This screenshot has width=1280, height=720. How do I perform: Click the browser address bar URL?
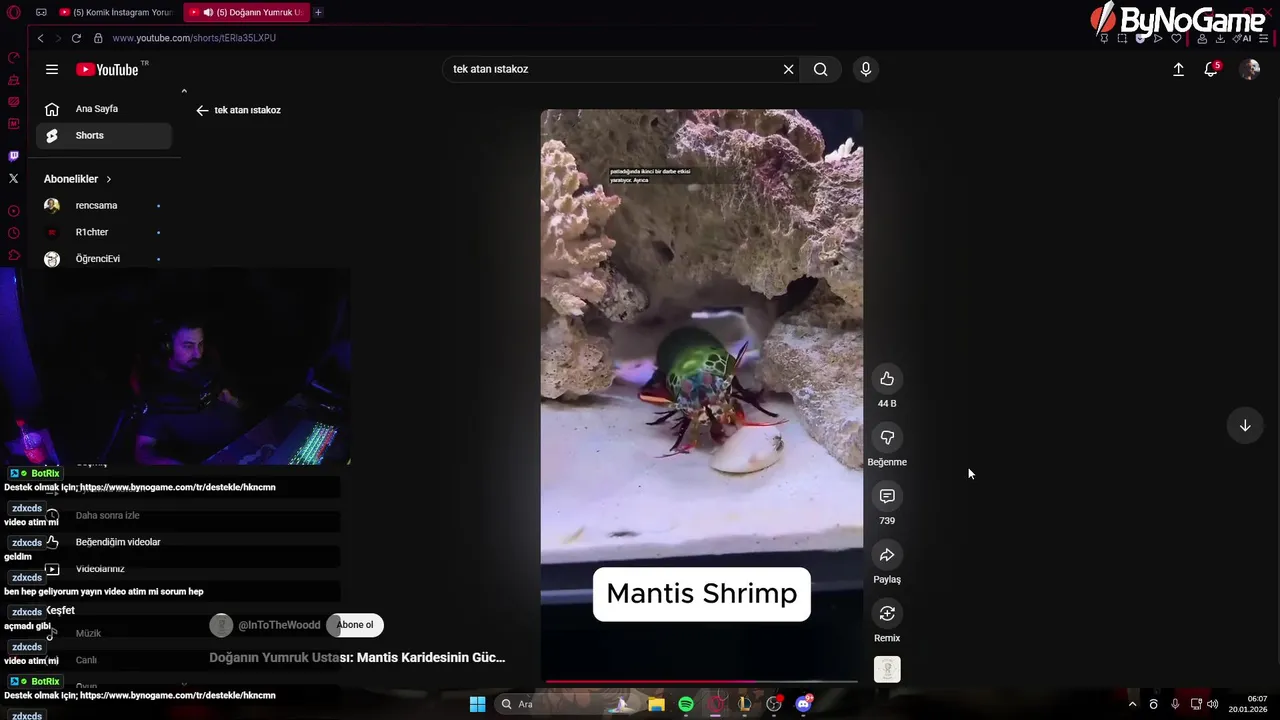[194, 38]
